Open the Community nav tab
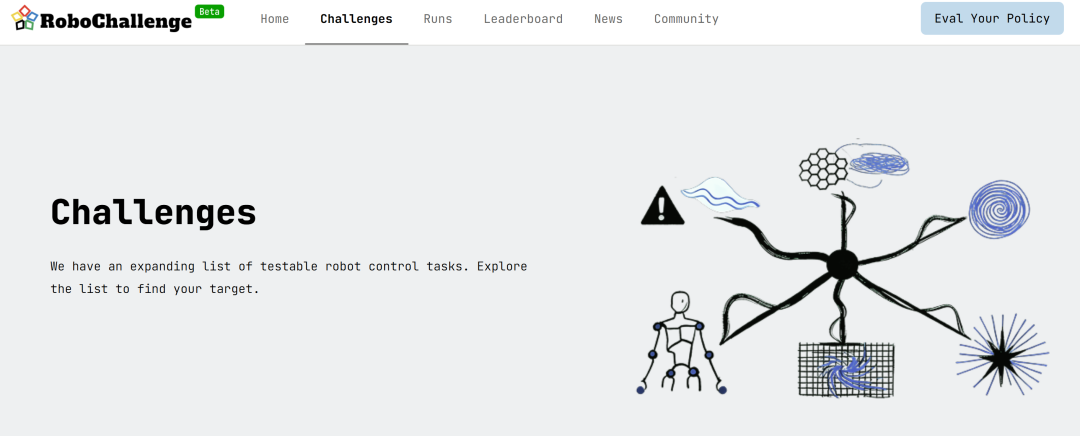The height and width of the screenshot is (436, 1080). pyautogui.click(x=686, y=19)
